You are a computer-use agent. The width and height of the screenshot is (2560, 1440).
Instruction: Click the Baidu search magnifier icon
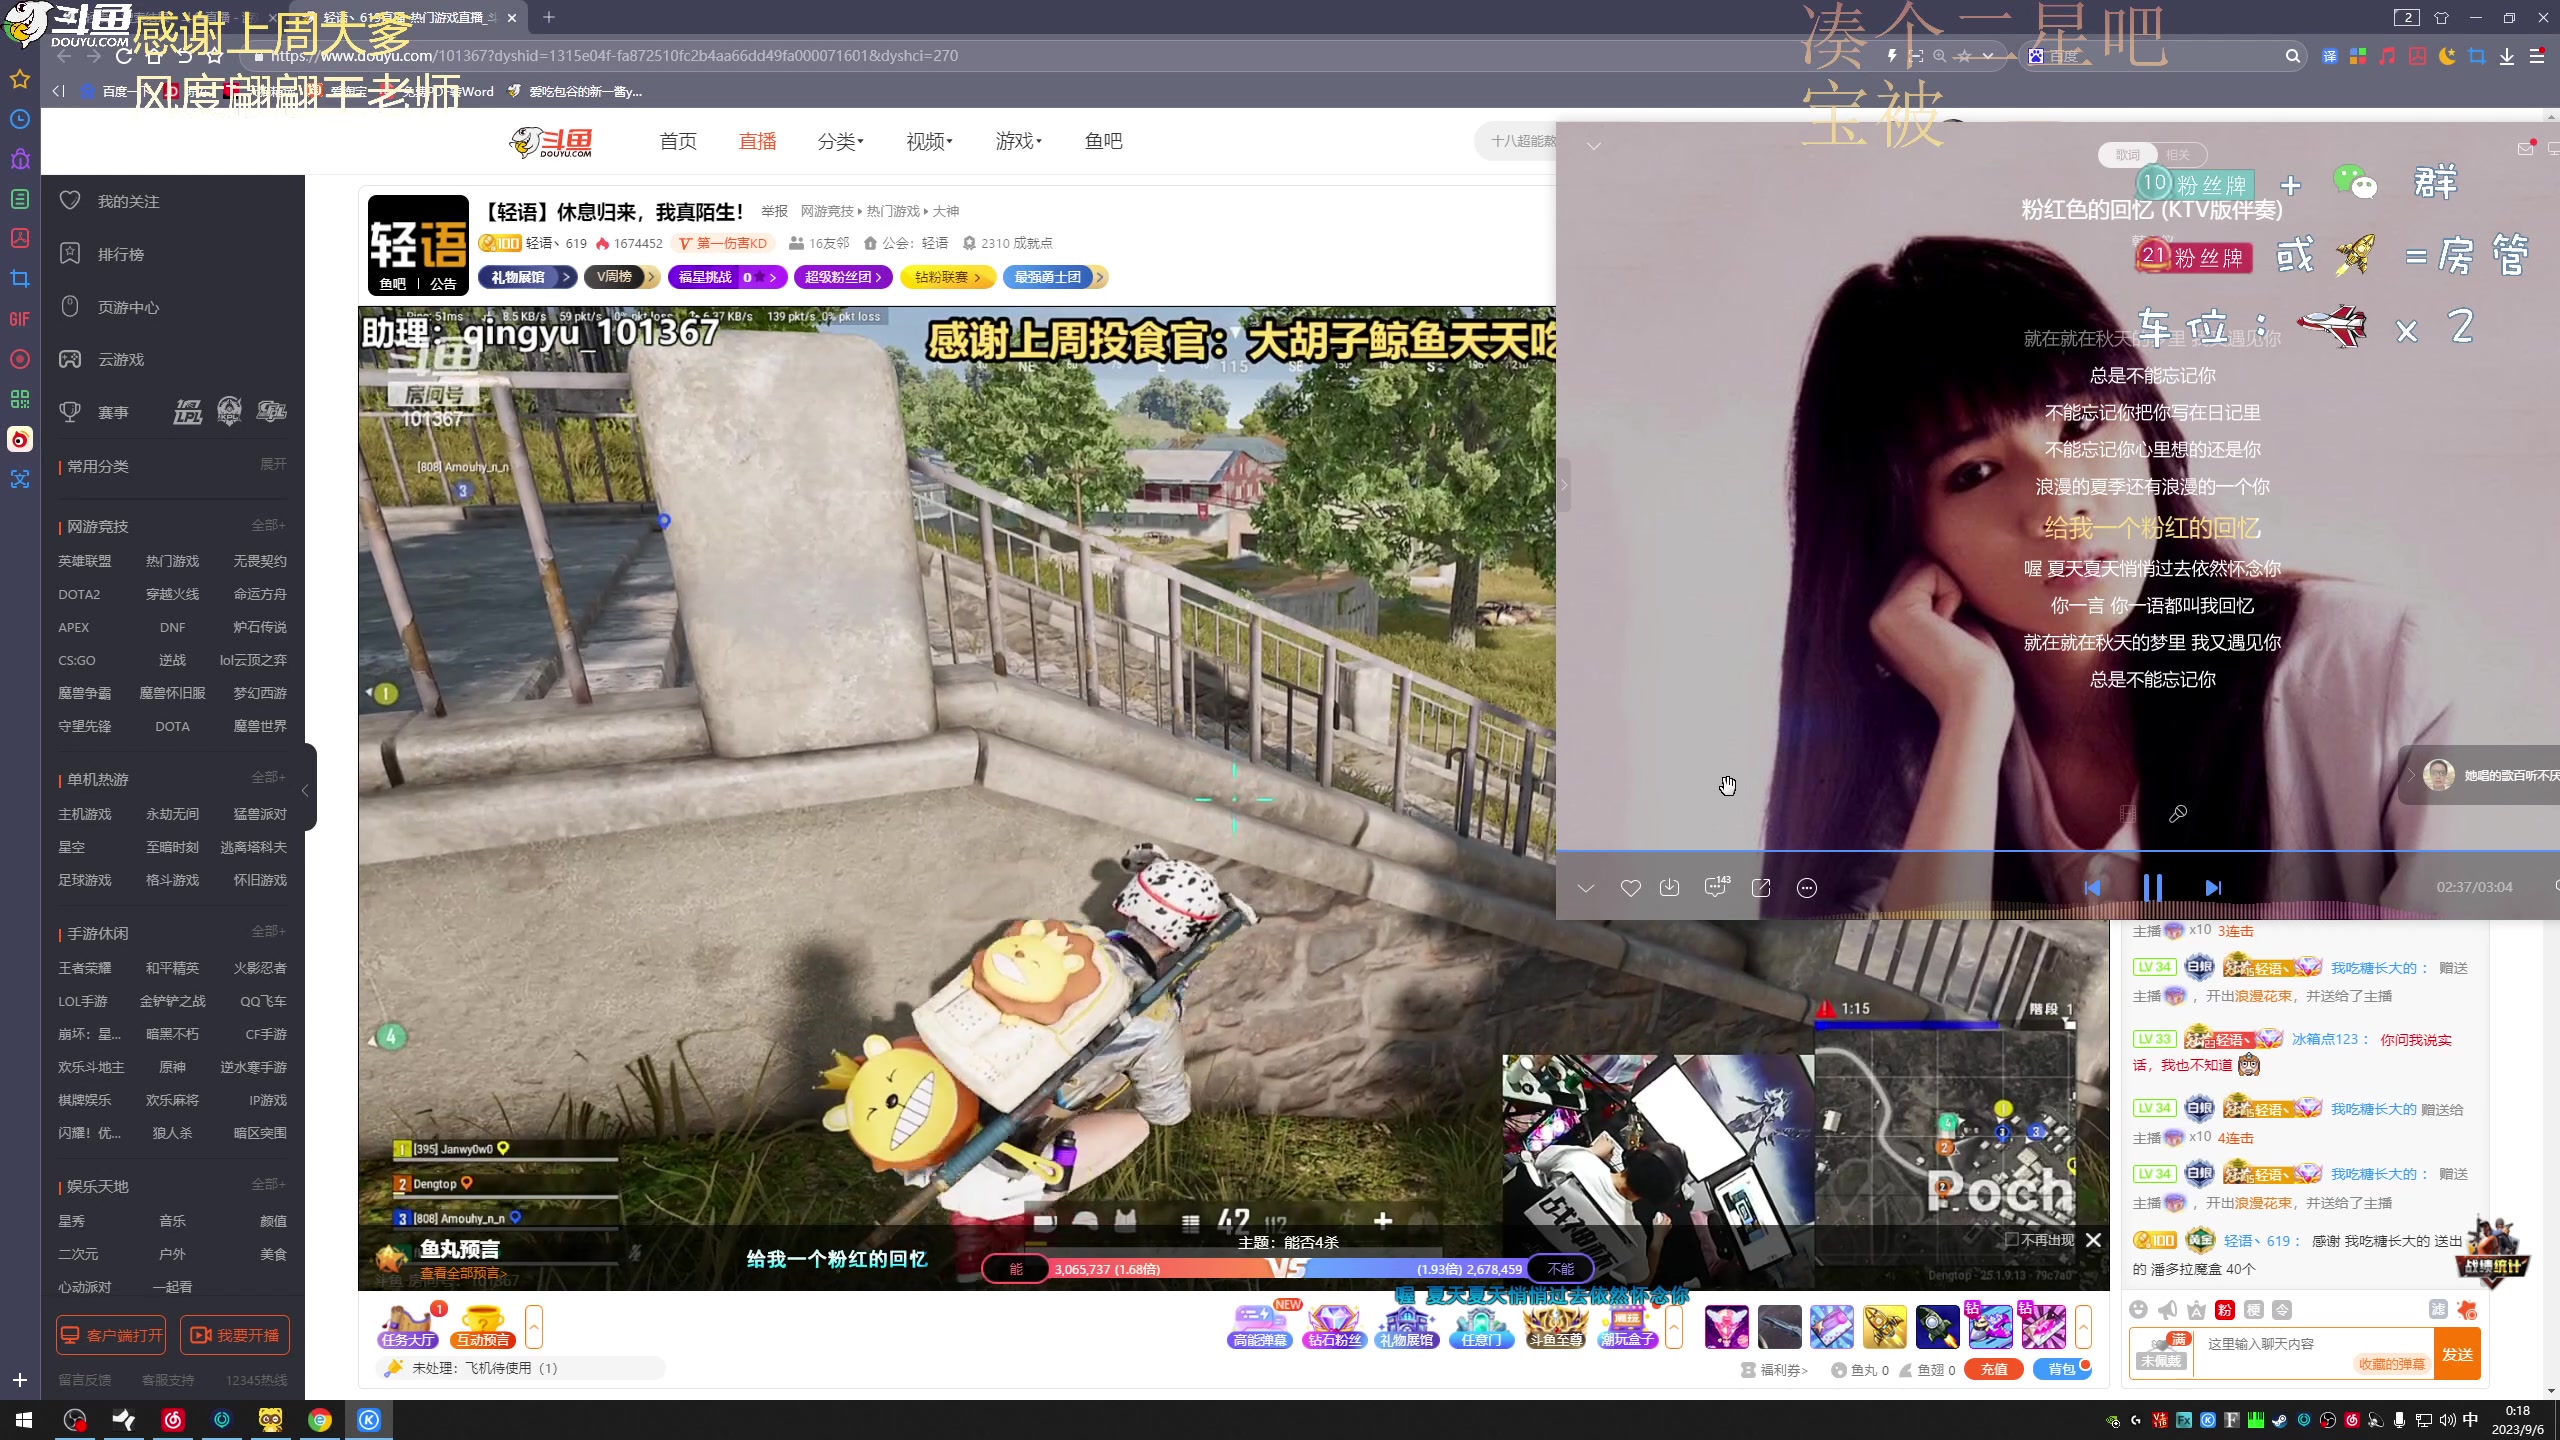point(2293,56)
